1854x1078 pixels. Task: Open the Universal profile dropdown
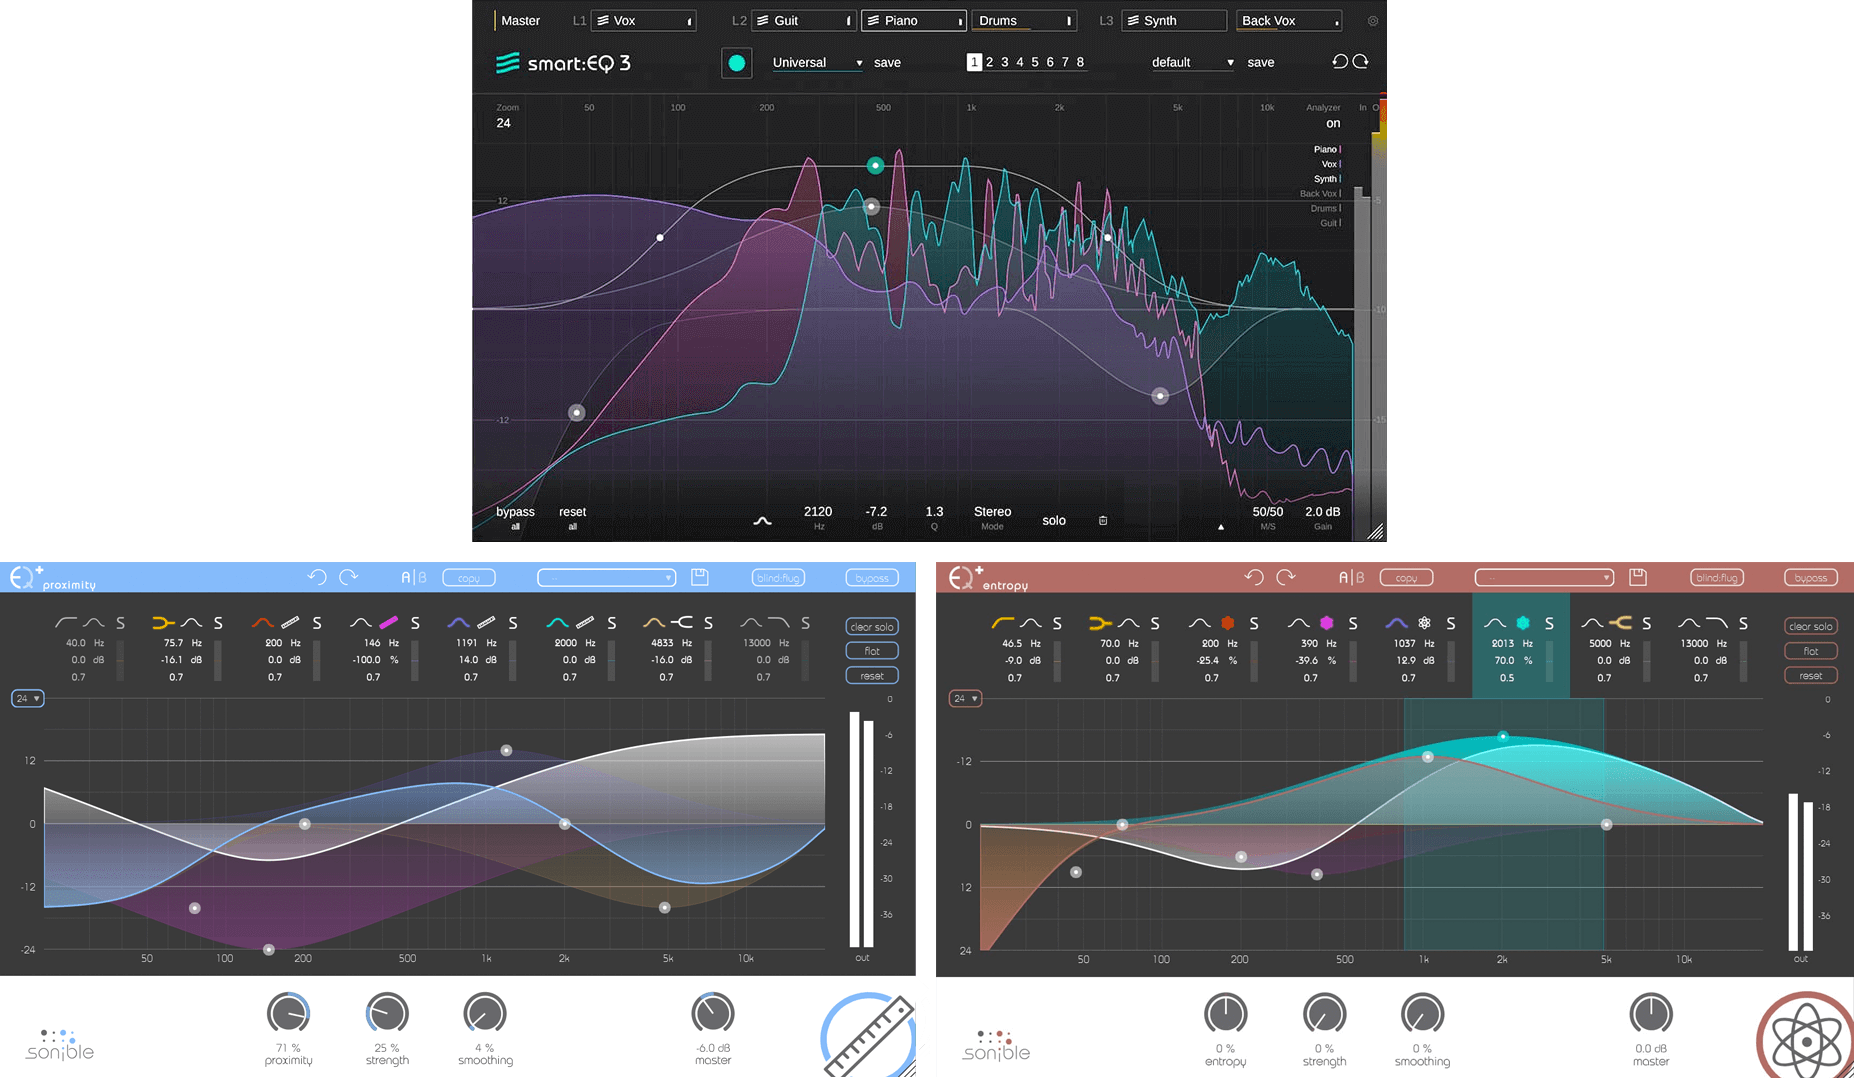817,63
